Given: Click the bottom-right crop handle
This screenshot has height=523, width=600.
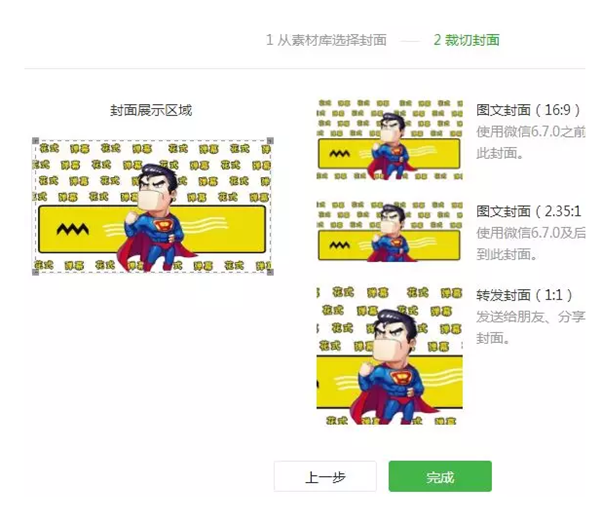Looking at the screenshot, I should tap(270, 272).
